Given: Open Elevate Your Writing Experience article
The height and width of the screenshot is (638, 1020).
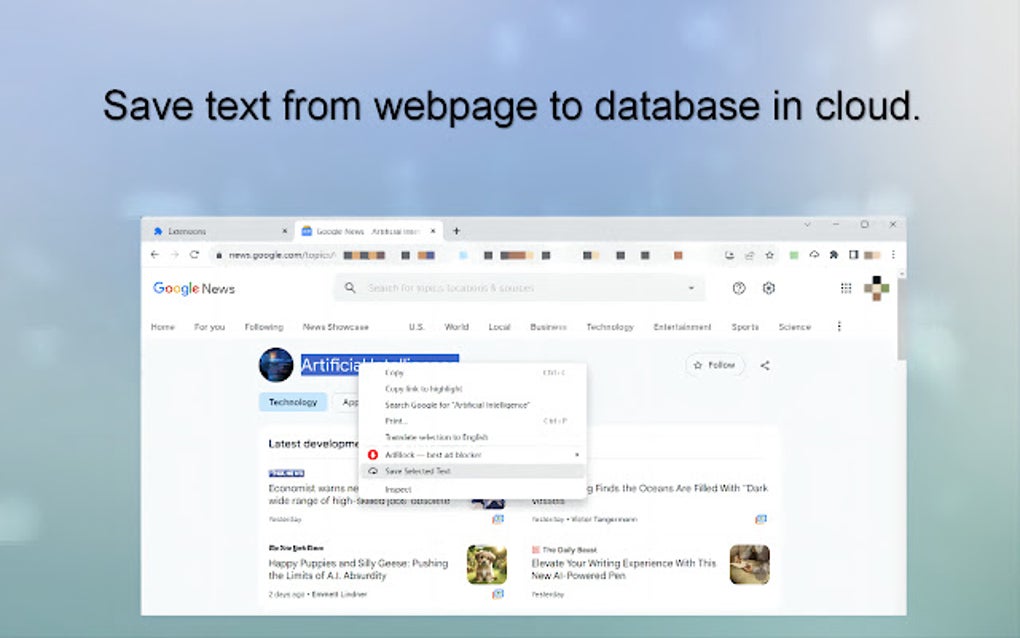Looking at the screenshot, I should pyautogui.click(x=623, y=570).
